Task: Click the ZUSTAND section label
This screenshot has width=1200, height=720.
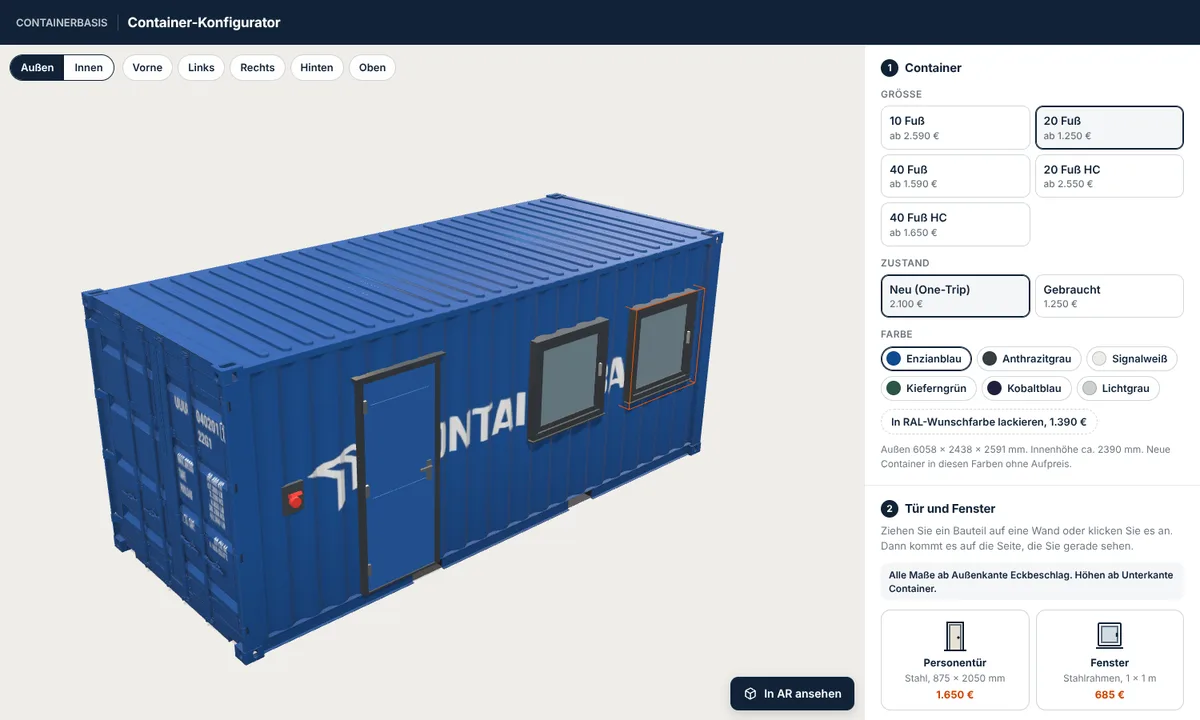Action: pyautogui.click(x=905, y=263)
